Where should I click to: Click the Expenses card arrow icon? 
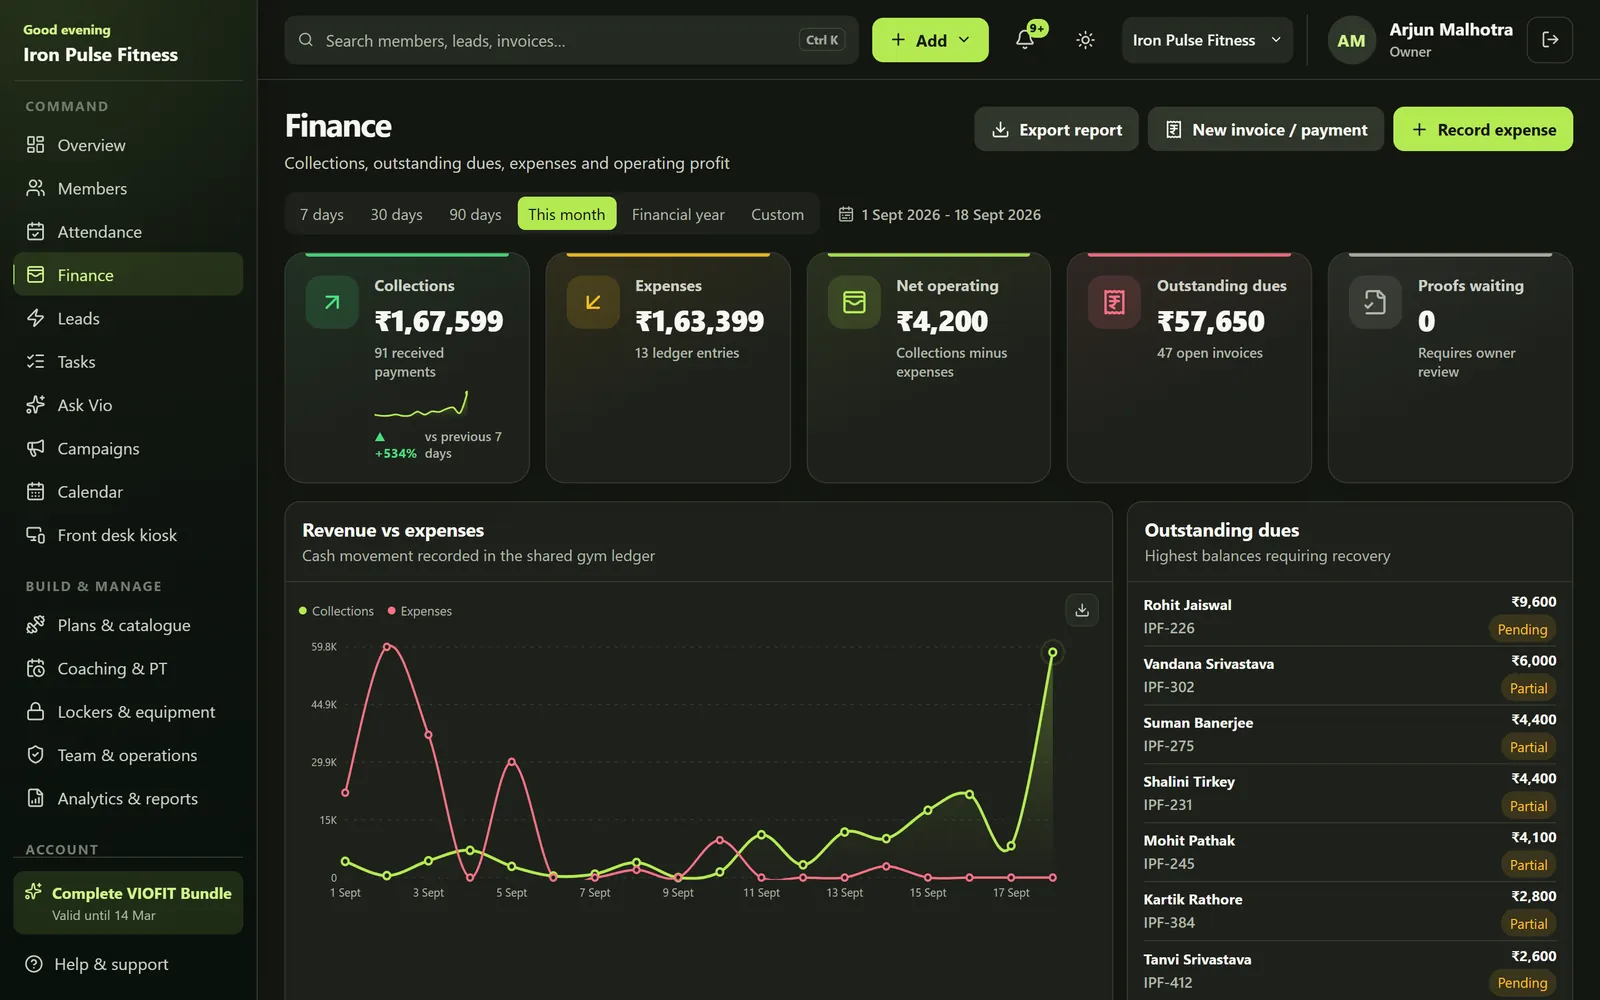(x=593, y=302)
